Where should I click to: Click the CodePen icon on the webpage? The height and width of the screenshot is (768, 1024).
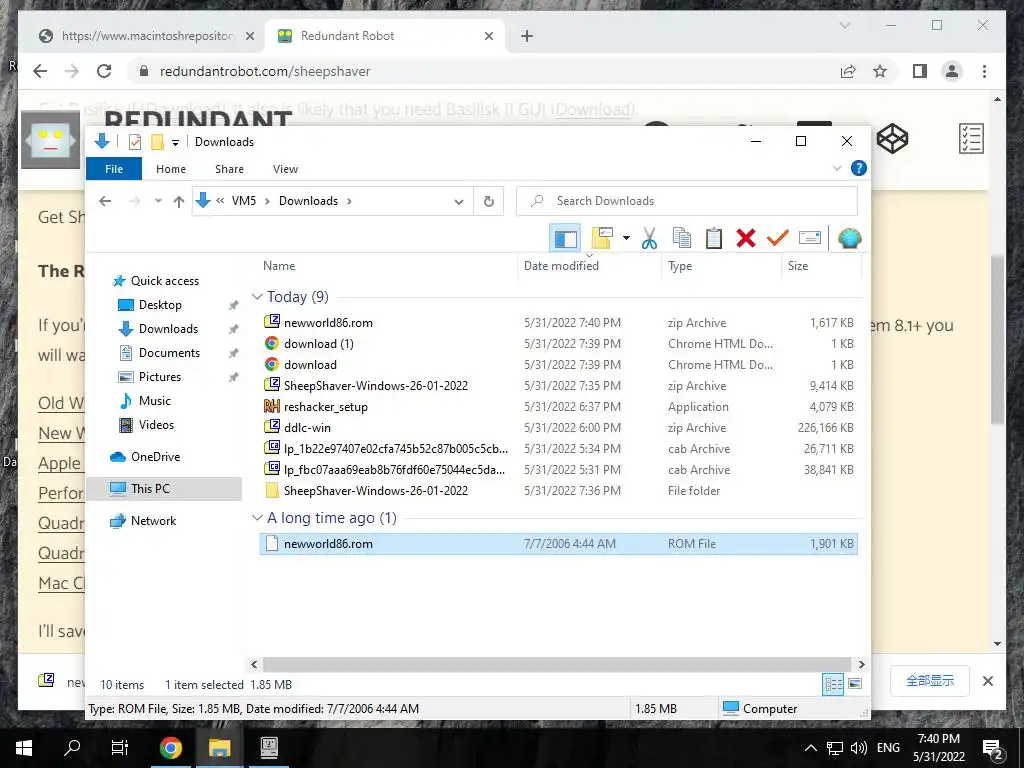(892, 138)
